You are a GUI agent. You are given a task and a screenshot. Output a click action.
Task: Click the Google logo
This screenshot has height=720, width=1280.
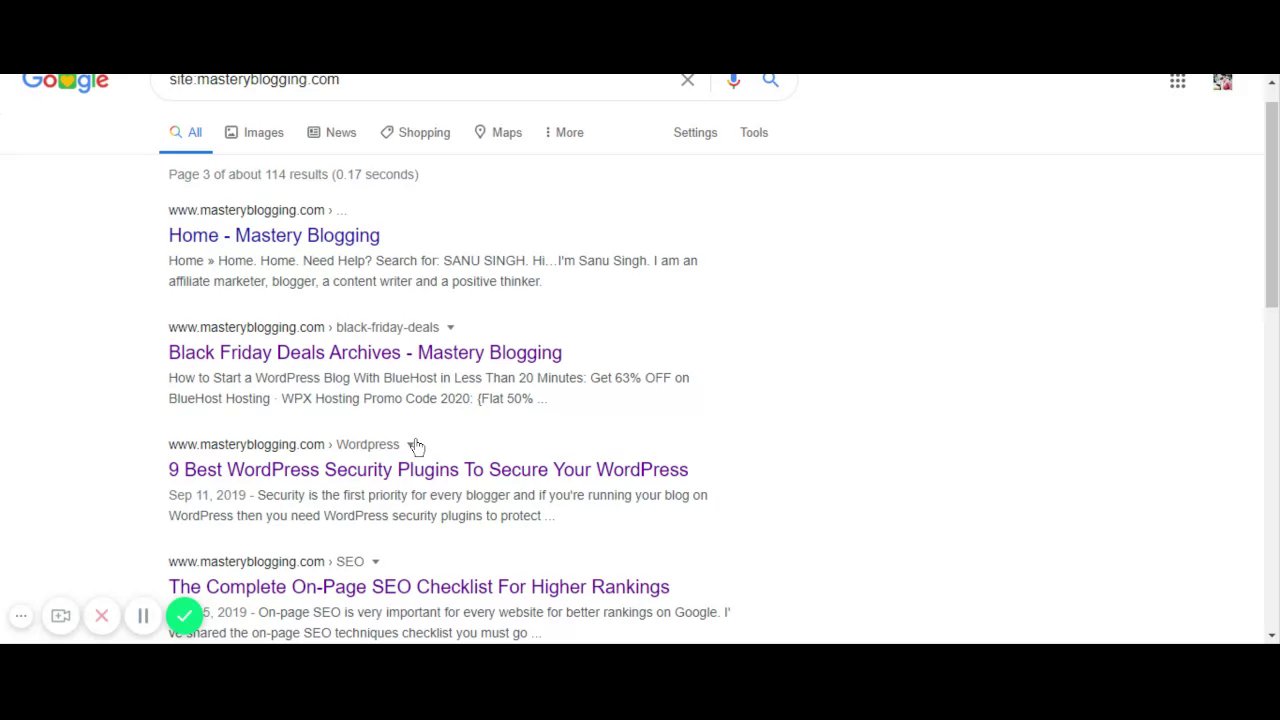(65, 83)
